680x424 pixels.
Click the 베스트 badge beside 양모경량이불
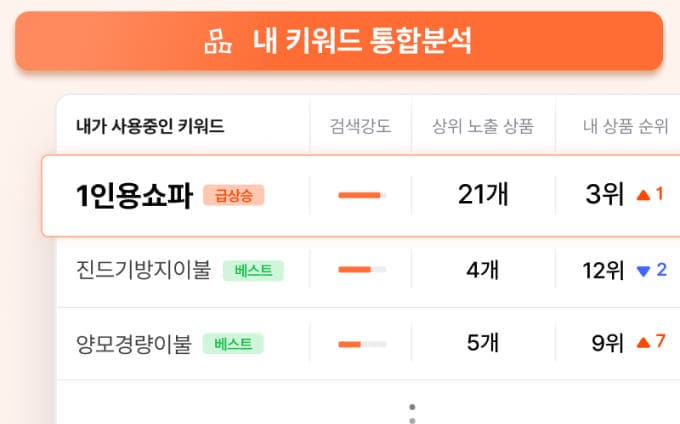click(233, 344)
